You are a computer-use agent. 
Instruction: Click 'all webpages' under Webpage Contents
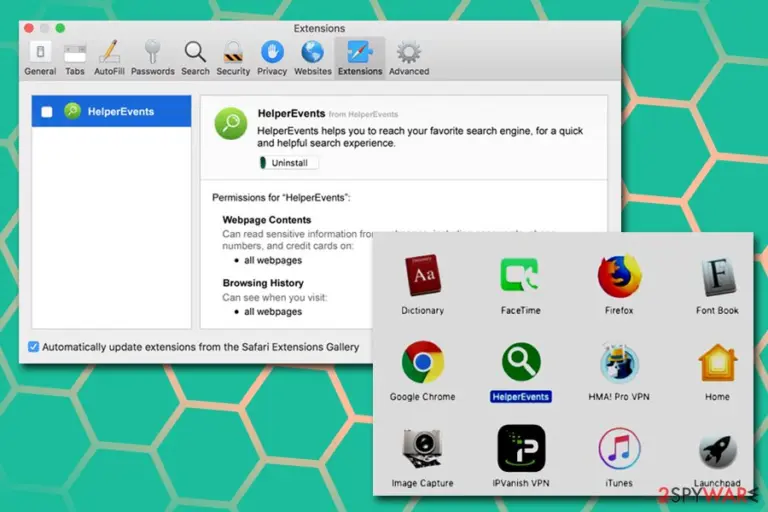273,261
